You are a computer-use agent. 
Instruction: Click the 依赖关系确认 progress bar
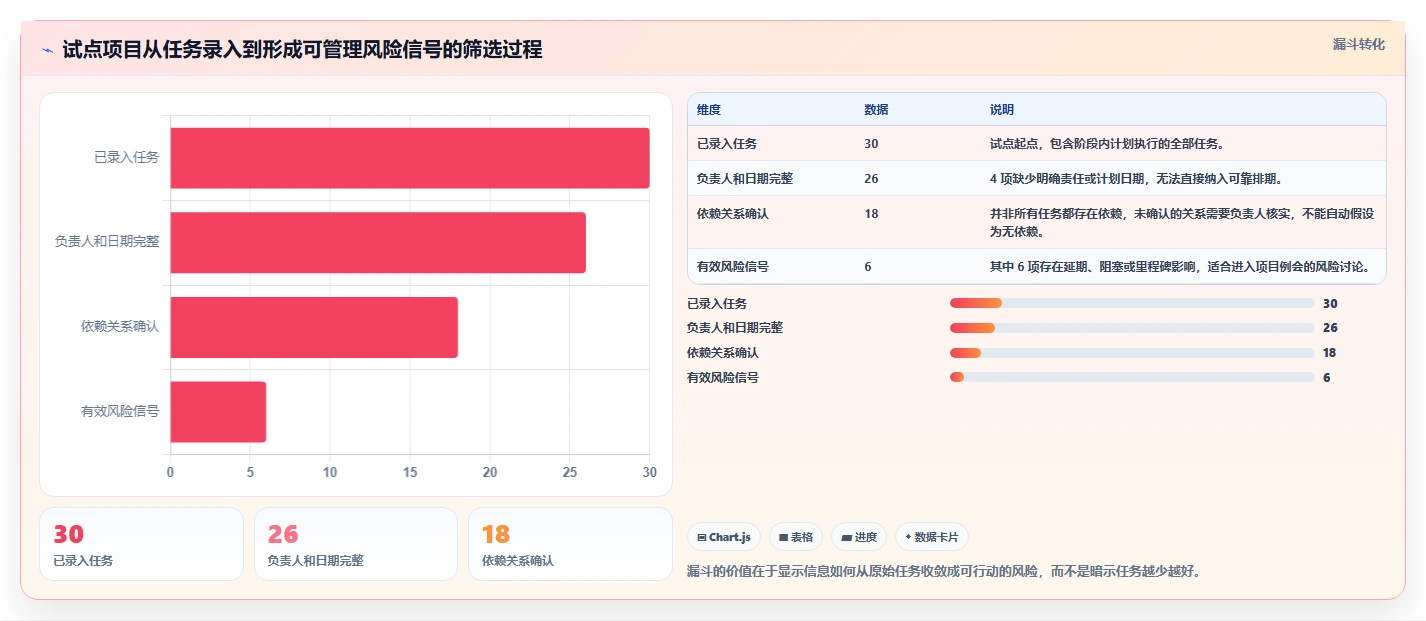coord(1132,353)
